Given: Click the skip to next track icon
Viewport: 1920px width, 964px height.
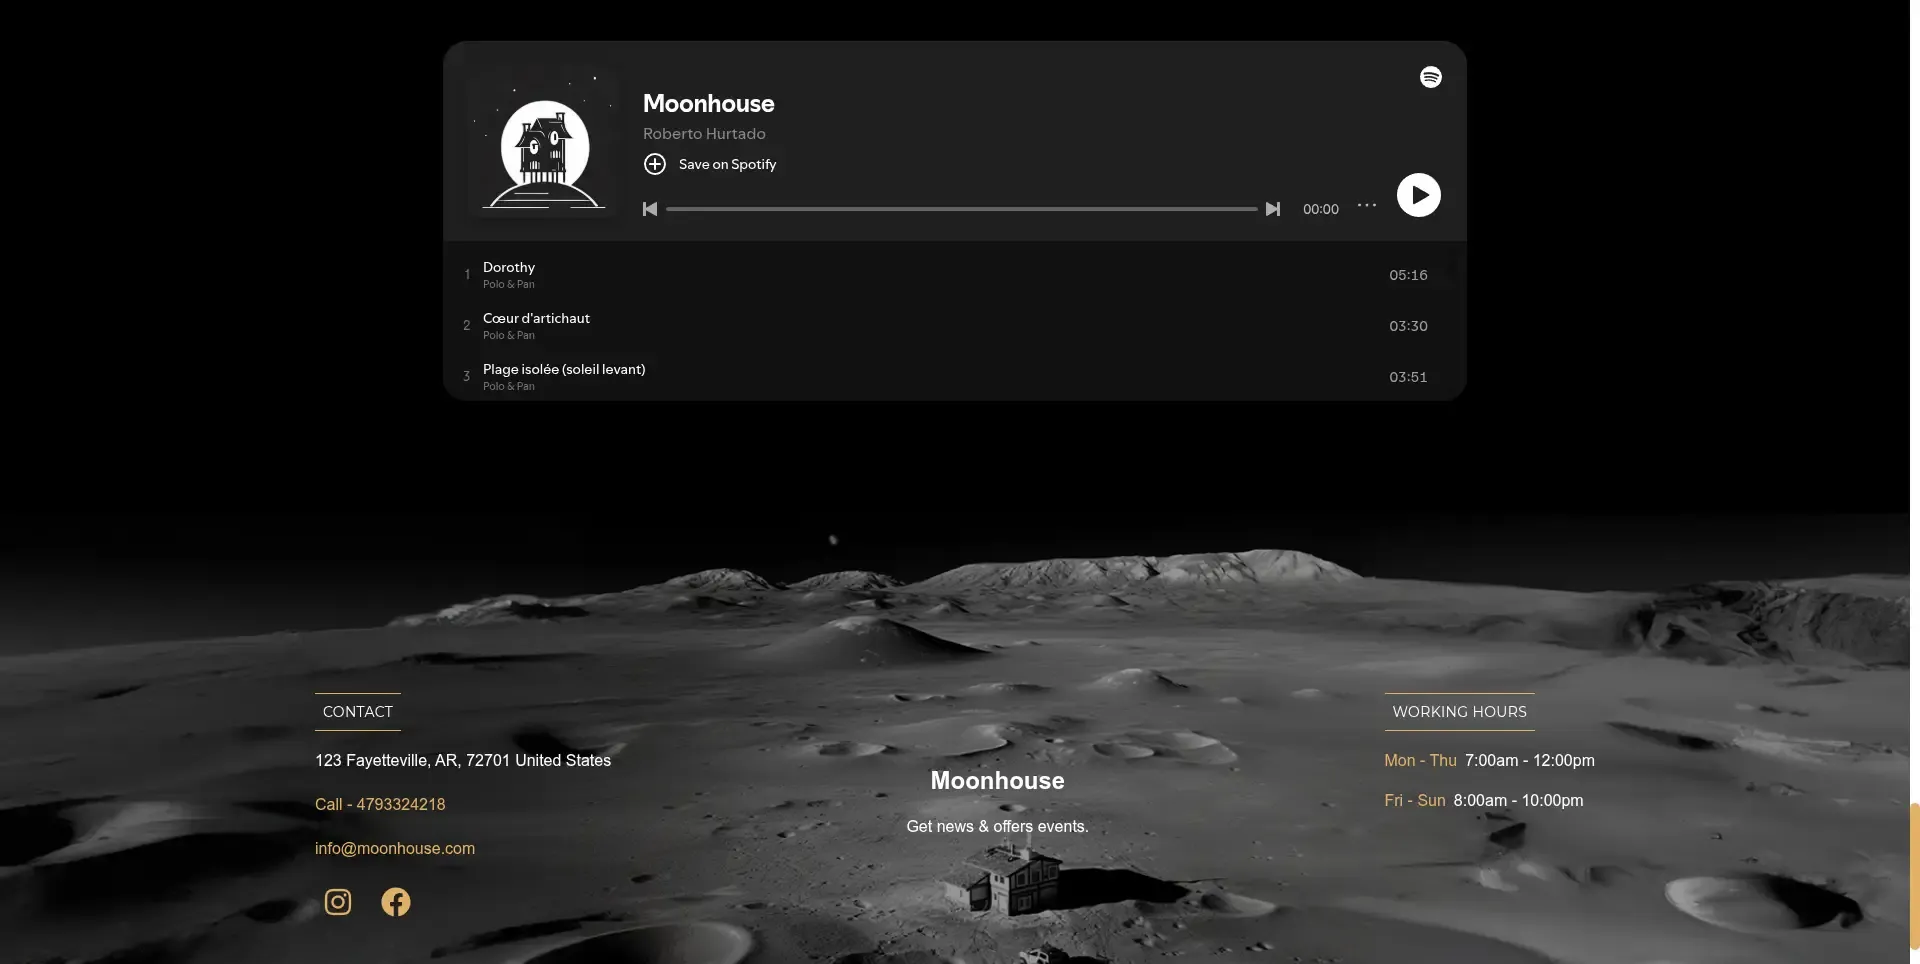Looking at the screenshot, I should 1272,209.
